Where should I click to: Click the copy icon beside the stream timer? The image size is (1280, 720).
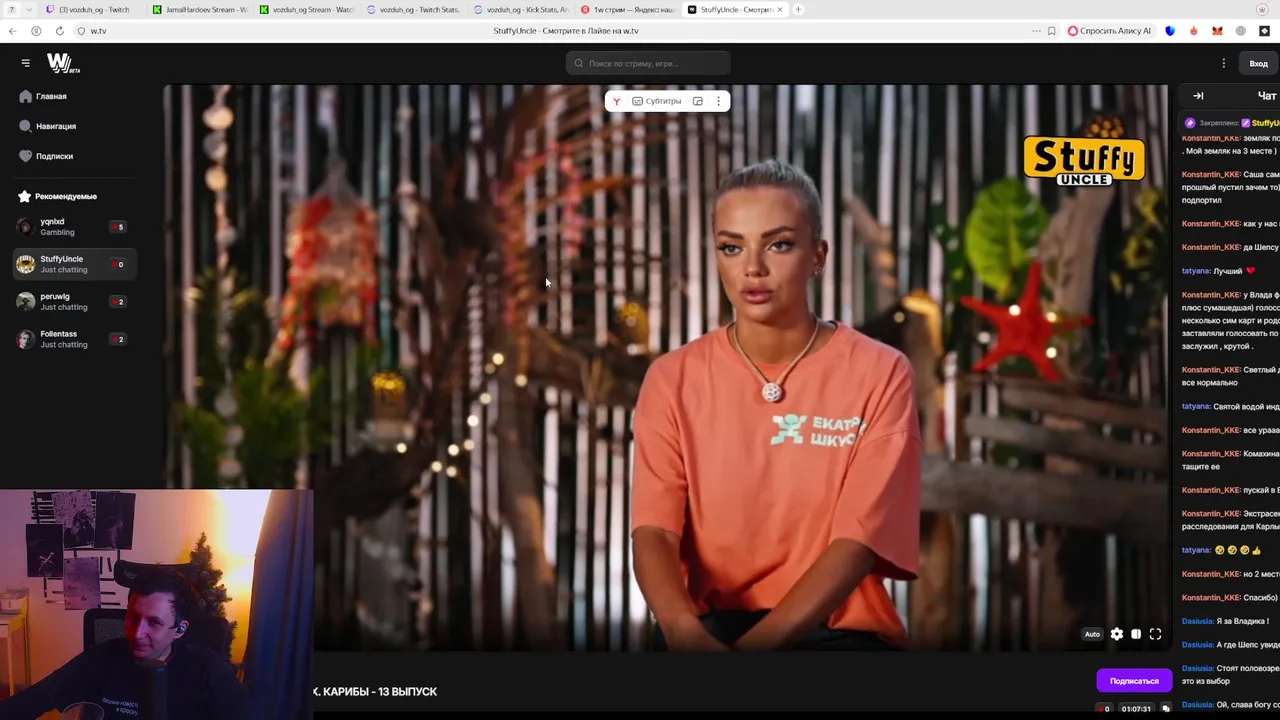[x=1165, y=709]
